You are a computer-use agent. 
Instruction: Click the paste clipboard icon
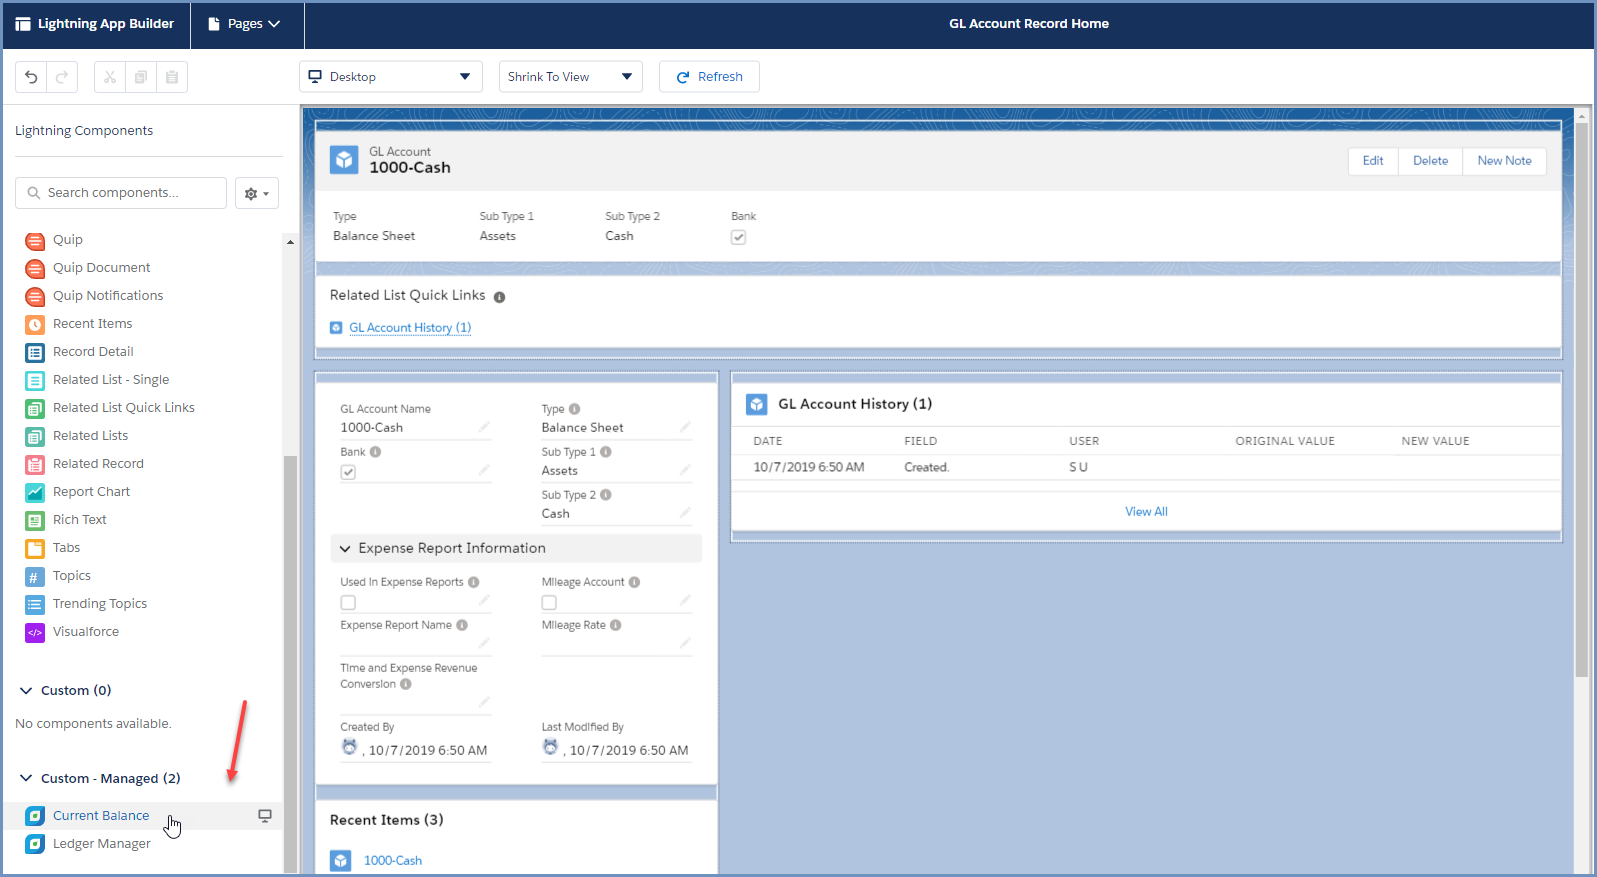172,77
